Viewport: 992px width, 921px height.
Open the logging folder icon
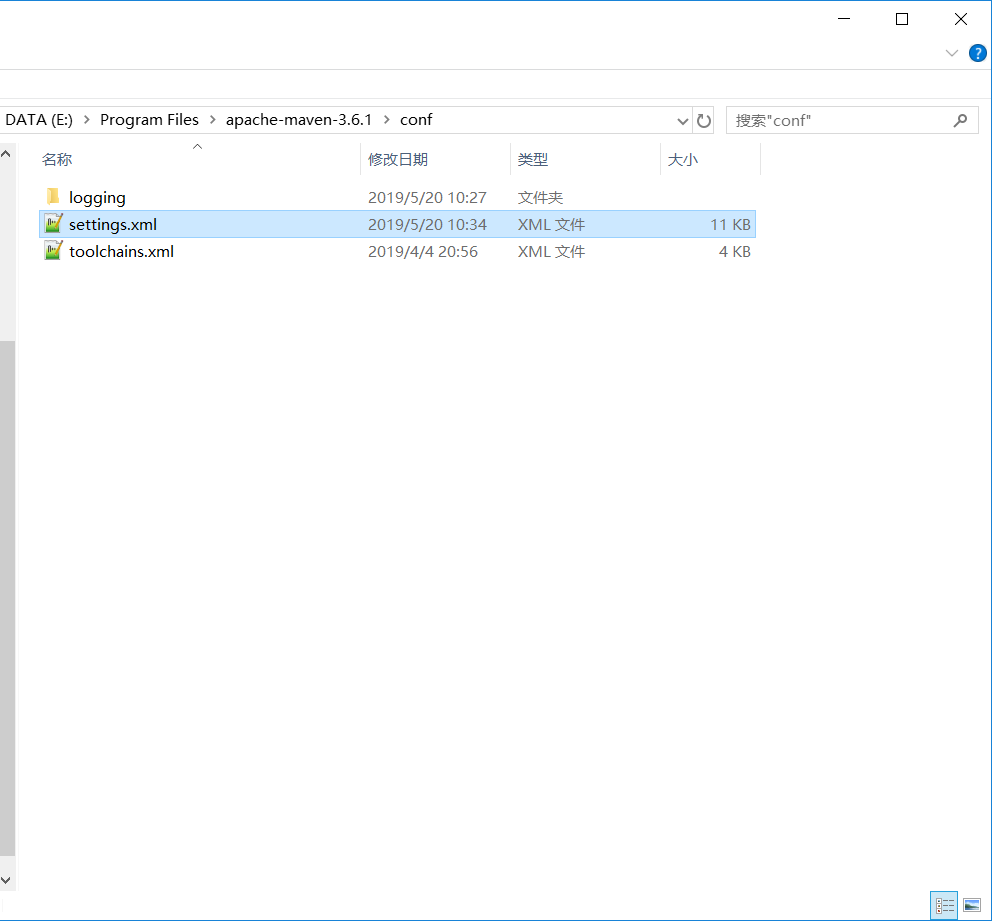(53, 197)
